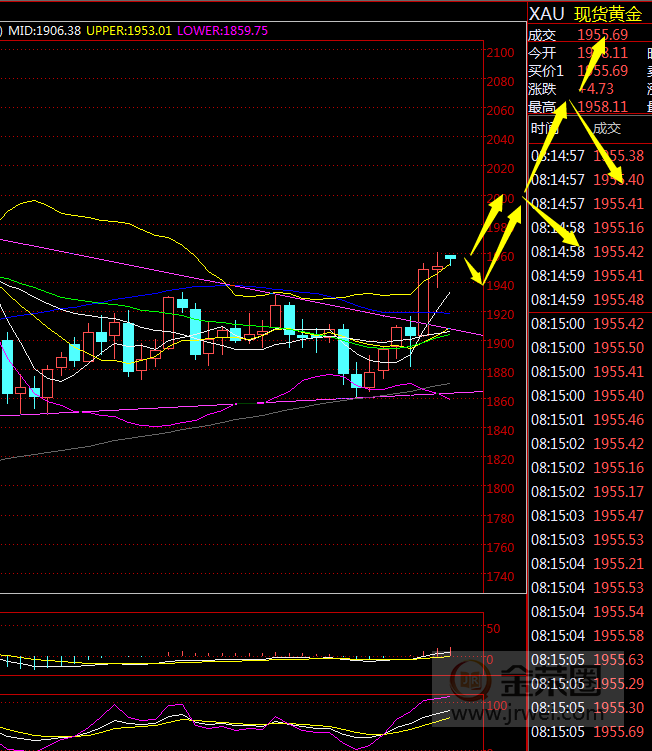Select the MID:1906.38 indicator label
Viewport: 652px width, 751px height.
point(44,31)
